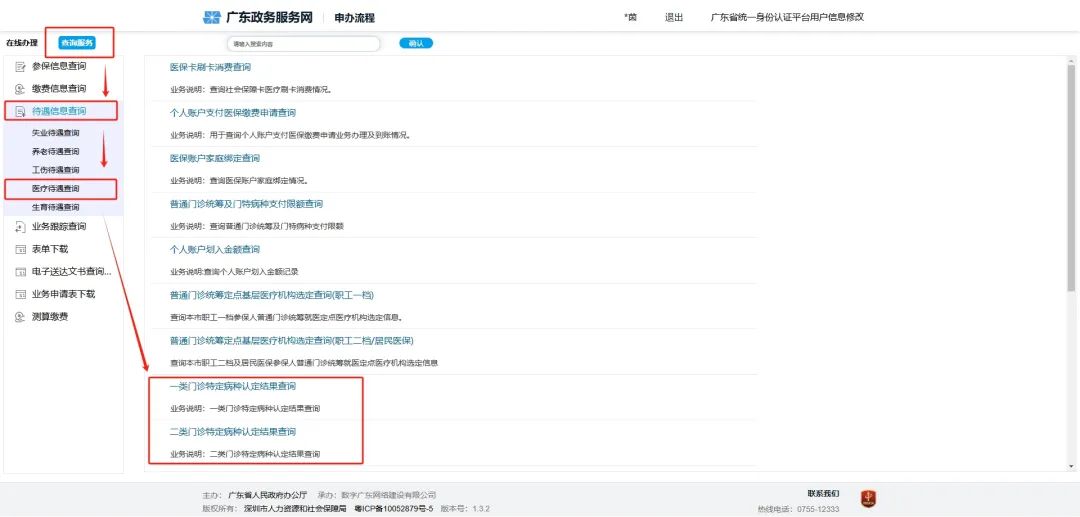This screenshot has width=1080, height=517.
Task: Open 医保账户家庭绑定查询 link
Action: point(215,158)
